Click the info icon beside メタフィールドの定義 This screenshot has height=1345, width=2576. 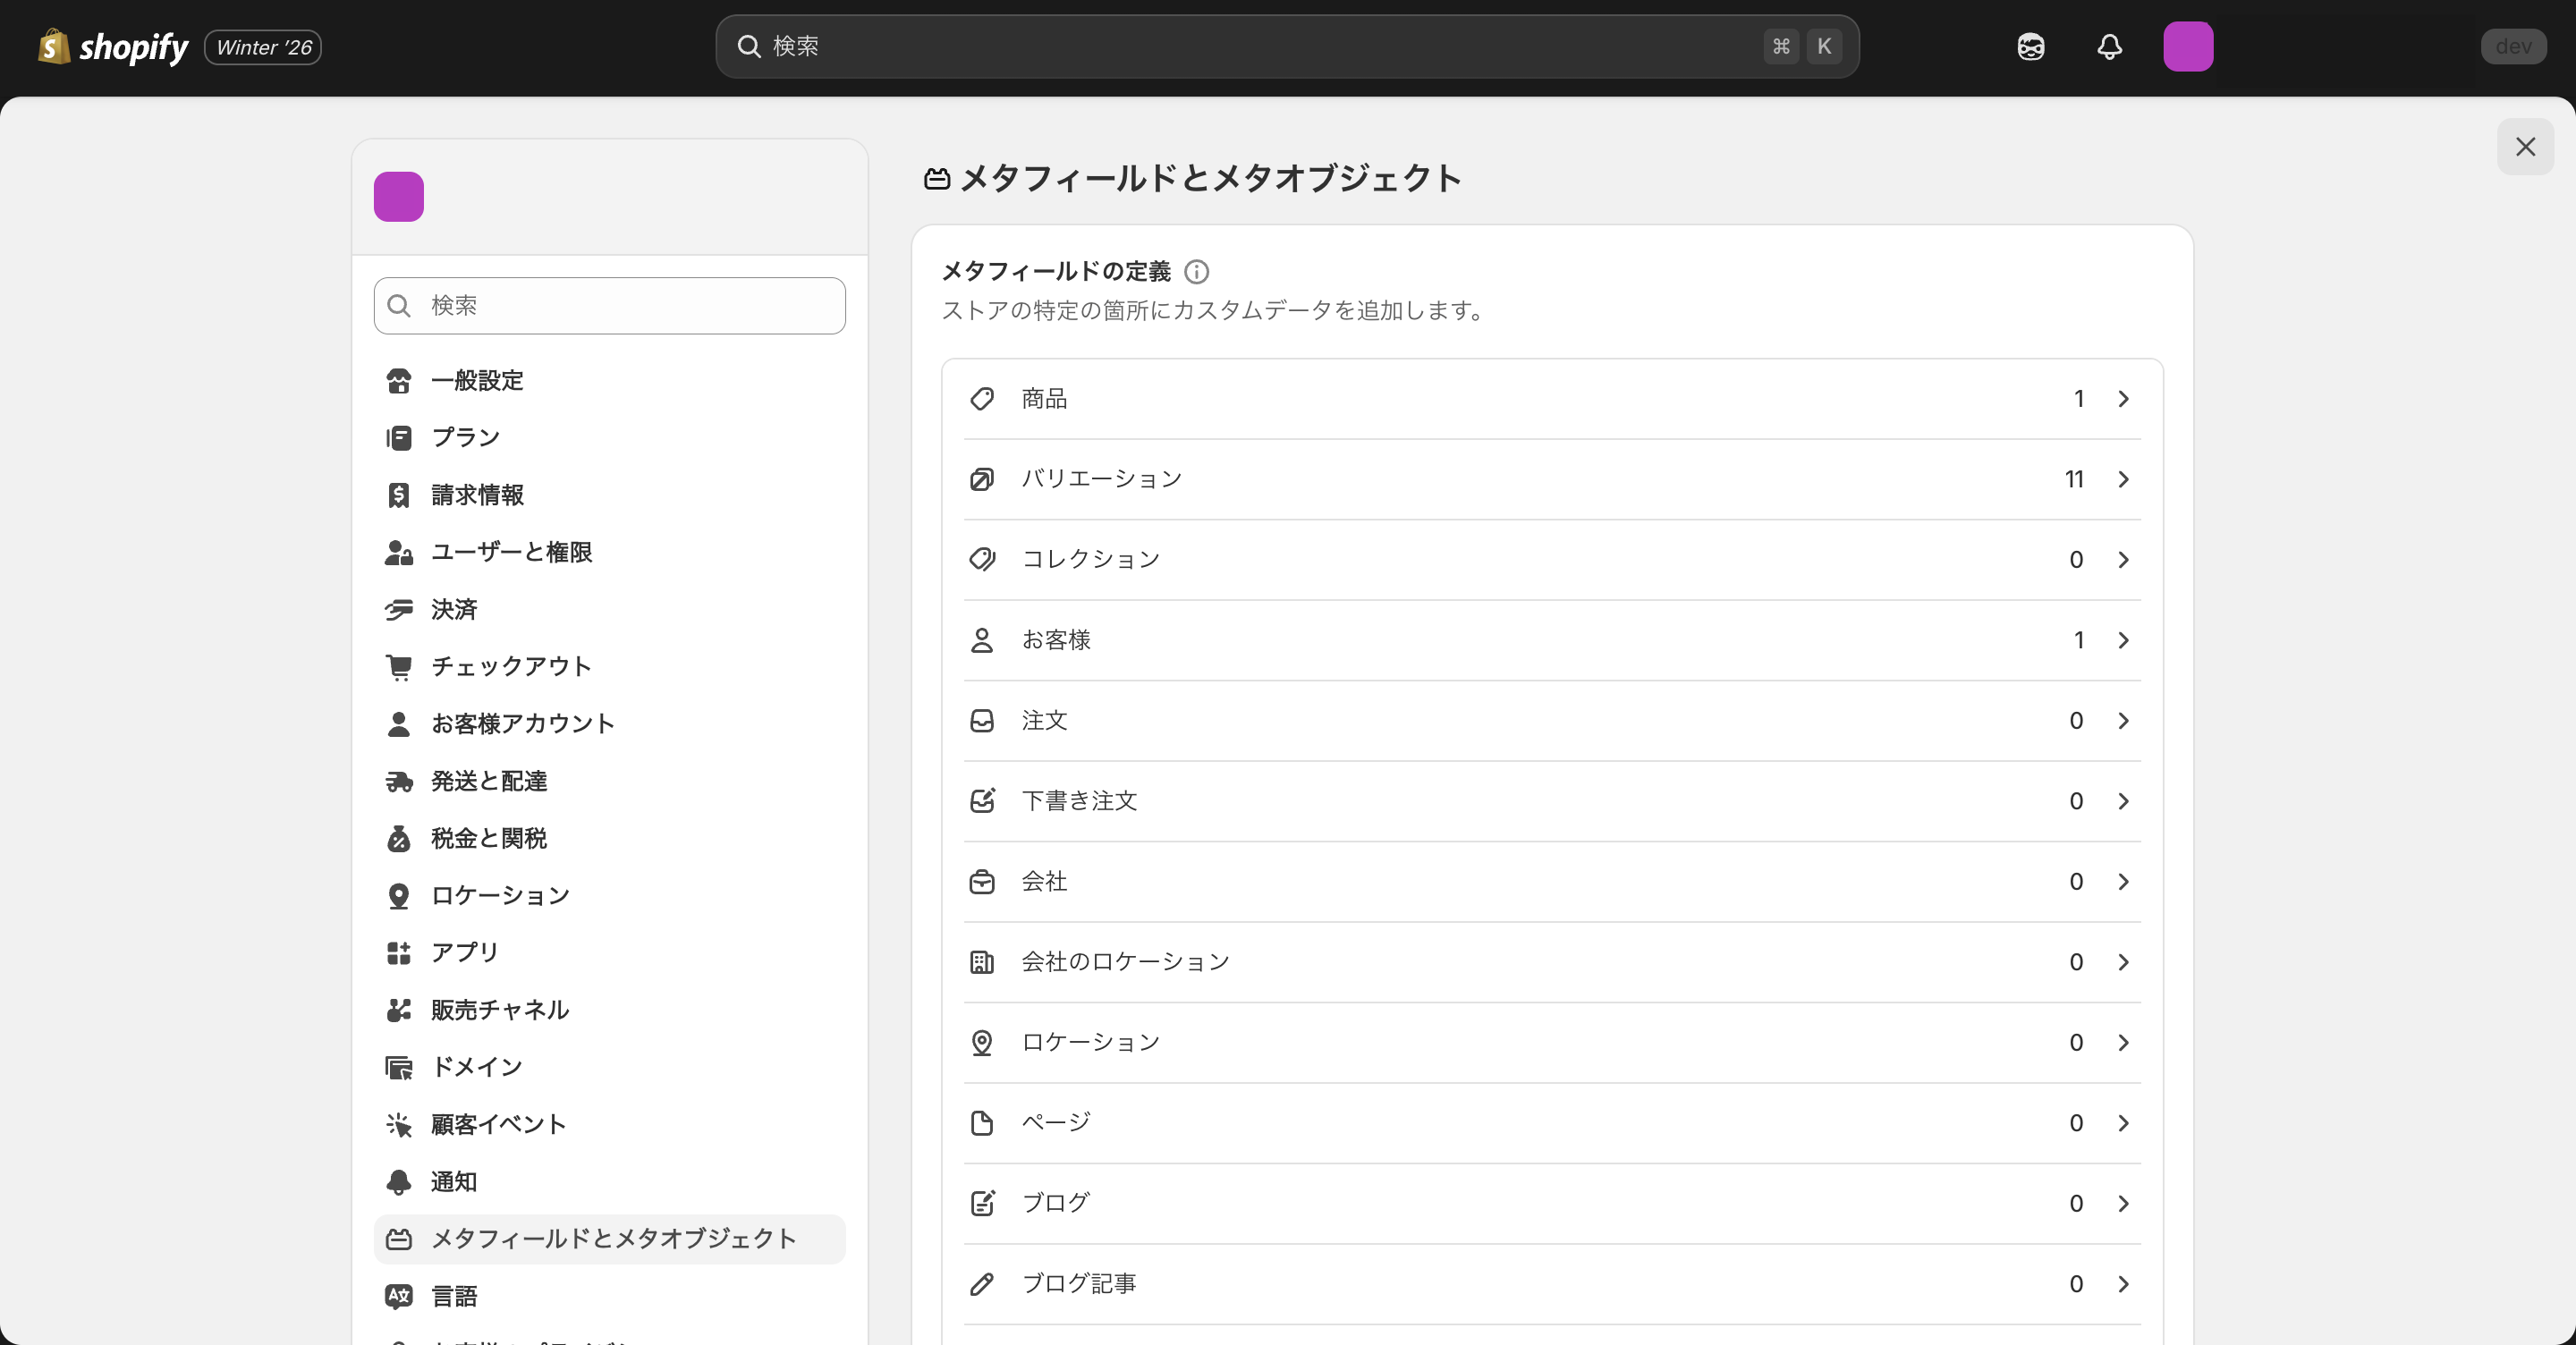tap(1196, 272)
